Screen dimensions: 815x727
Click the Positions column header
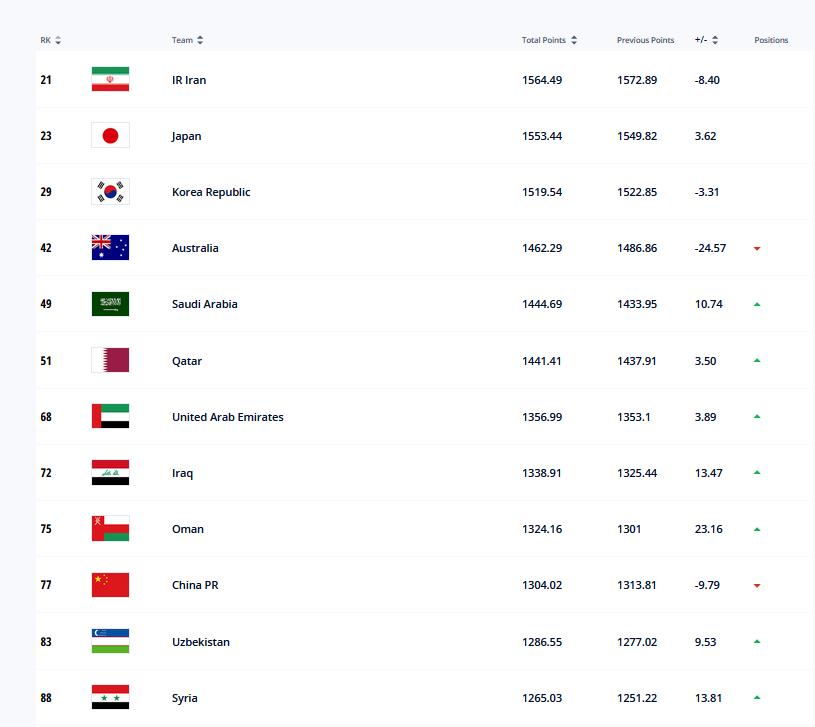point(771,40)
